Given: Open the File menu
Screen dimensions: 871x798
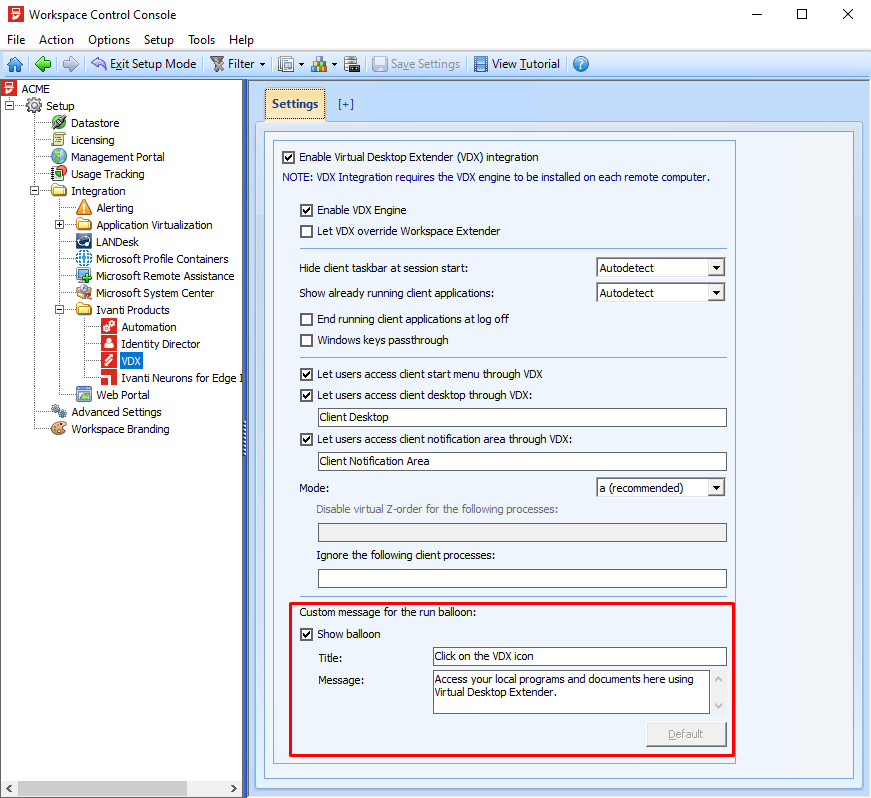Looking at the screenshot, I should tap(16, 40).
